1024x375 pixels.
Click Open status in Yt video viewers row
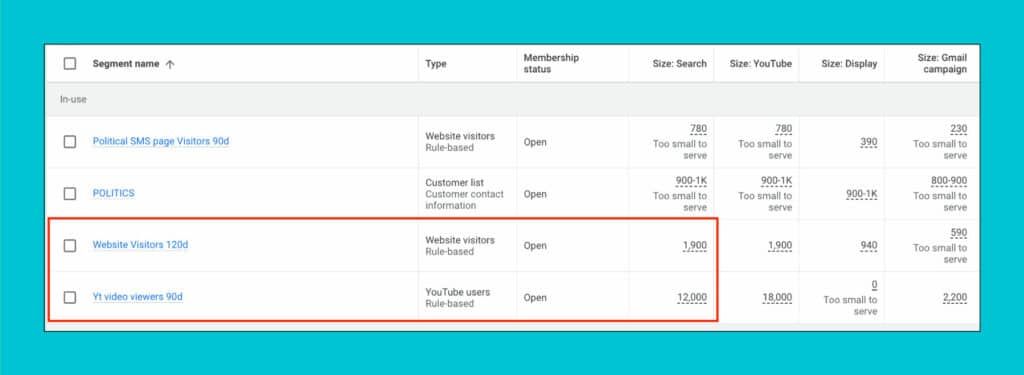point(535,297)
